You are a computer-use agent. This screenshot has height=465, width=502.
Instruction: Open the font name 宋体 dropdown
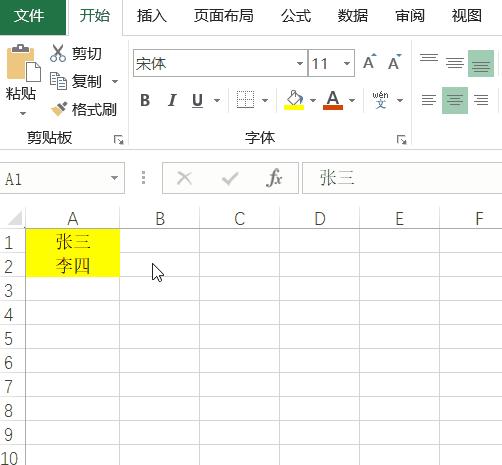click(300, 63)
